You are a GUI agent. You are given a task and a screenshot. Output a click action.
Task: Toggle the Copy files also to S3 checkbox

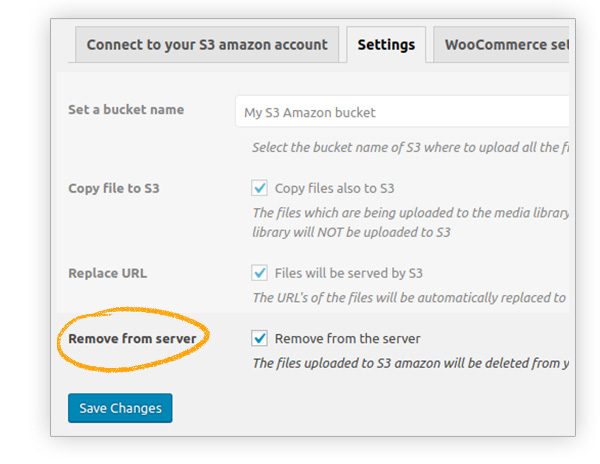(x=259, y=188)
